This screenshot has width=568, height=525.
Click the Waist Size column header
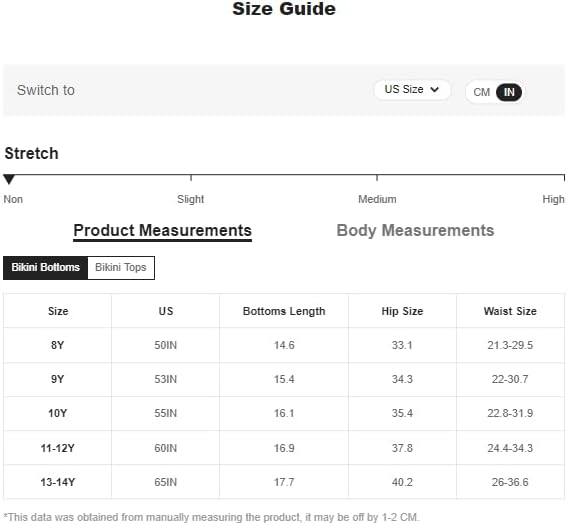pos(510,311)
